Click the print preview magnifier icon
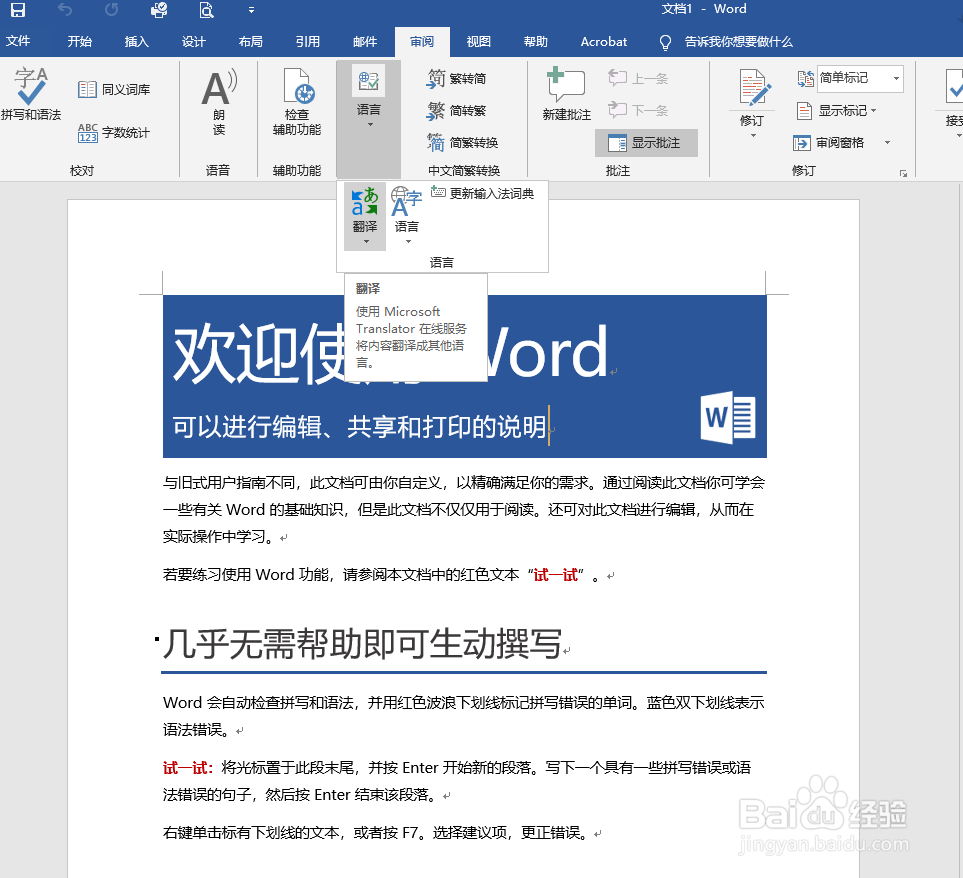The width and height of the screenshot is (963, 878). pos(206,10)
